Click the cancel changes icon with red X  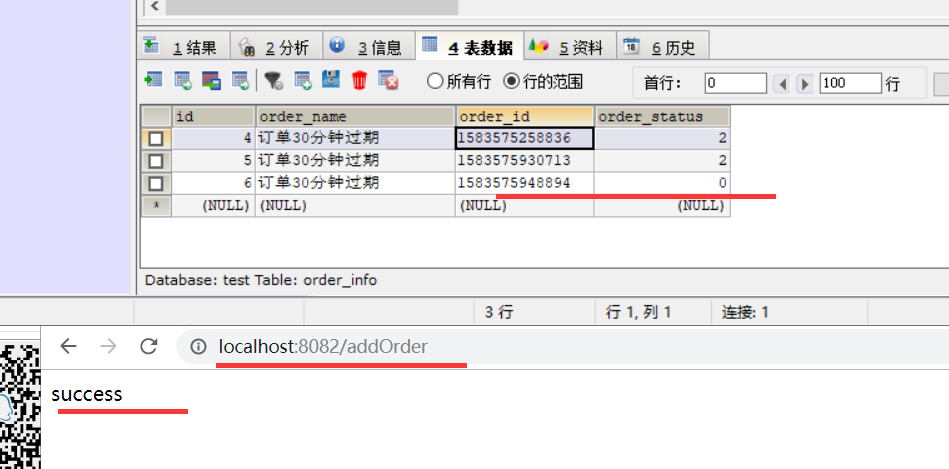tap(388, 80)
